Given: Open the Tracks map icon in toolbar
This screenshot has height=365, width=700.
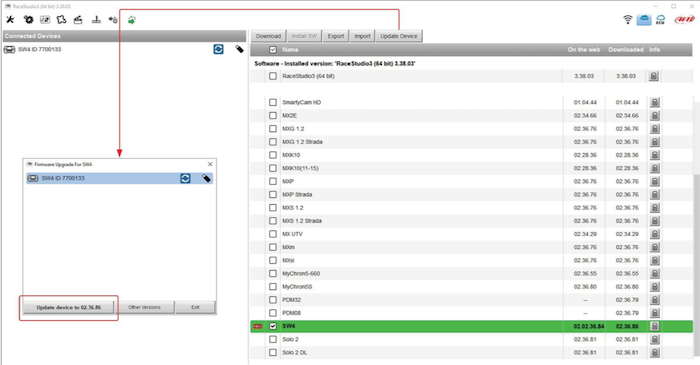Looking at the screenshot, I should [61, 19].
